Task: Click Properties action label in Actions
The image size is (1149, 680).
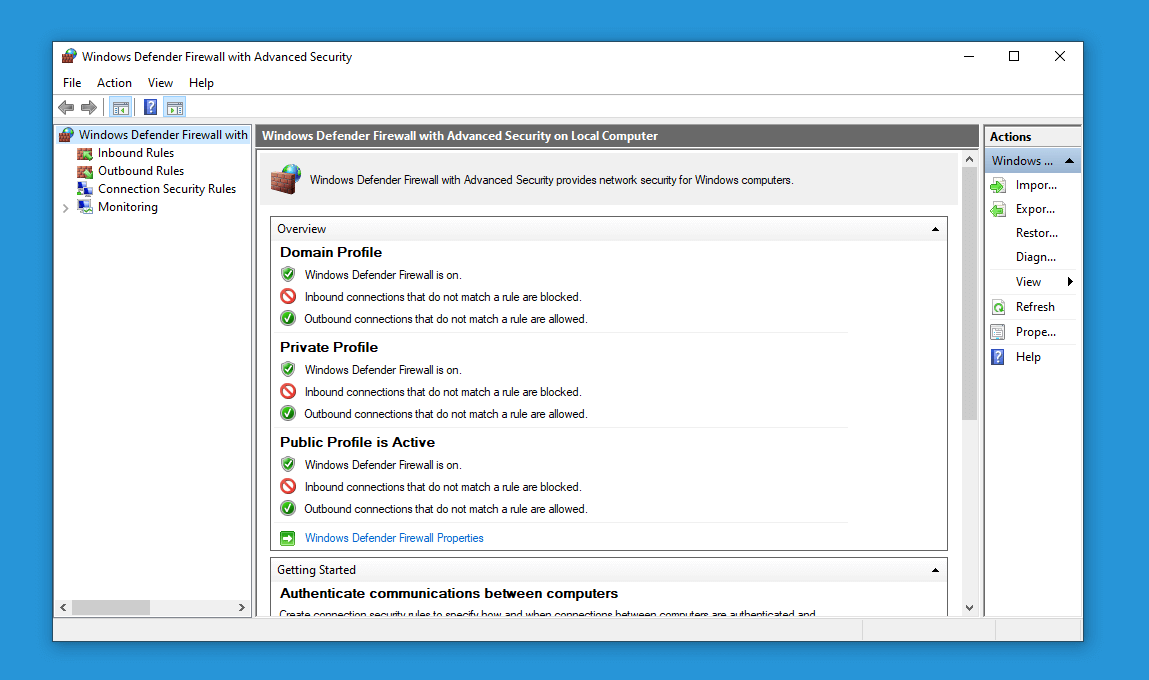Action: click(1035, 332)
